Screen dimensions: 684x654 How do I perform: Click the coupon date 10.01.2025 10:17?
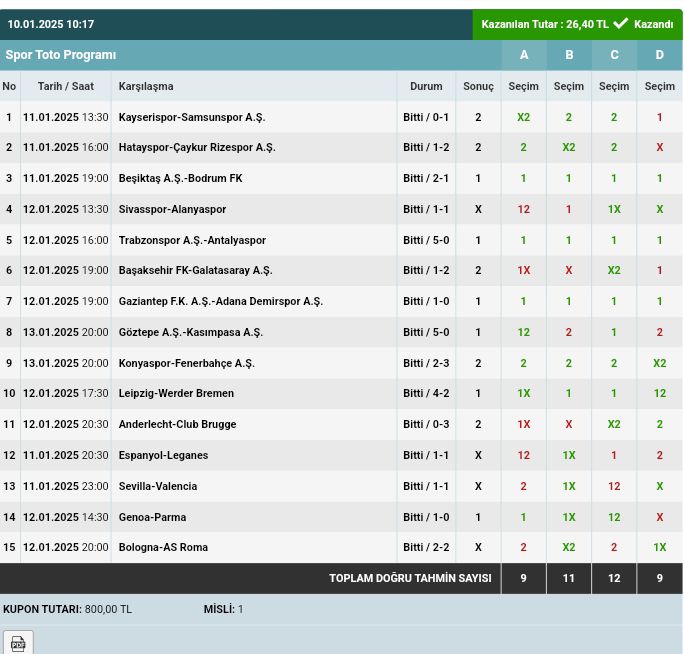(51, 24)
